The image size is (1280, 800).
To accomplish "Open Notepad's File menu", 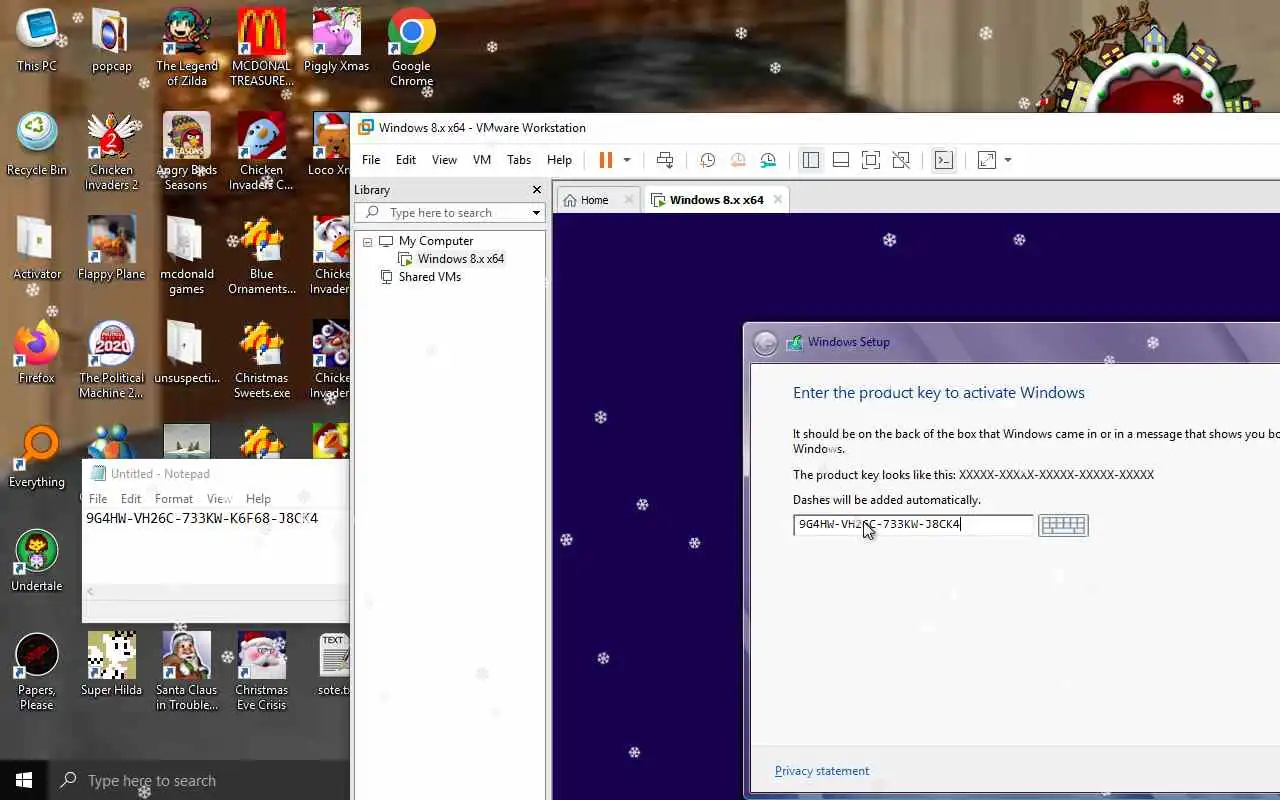I will point(98,498).
